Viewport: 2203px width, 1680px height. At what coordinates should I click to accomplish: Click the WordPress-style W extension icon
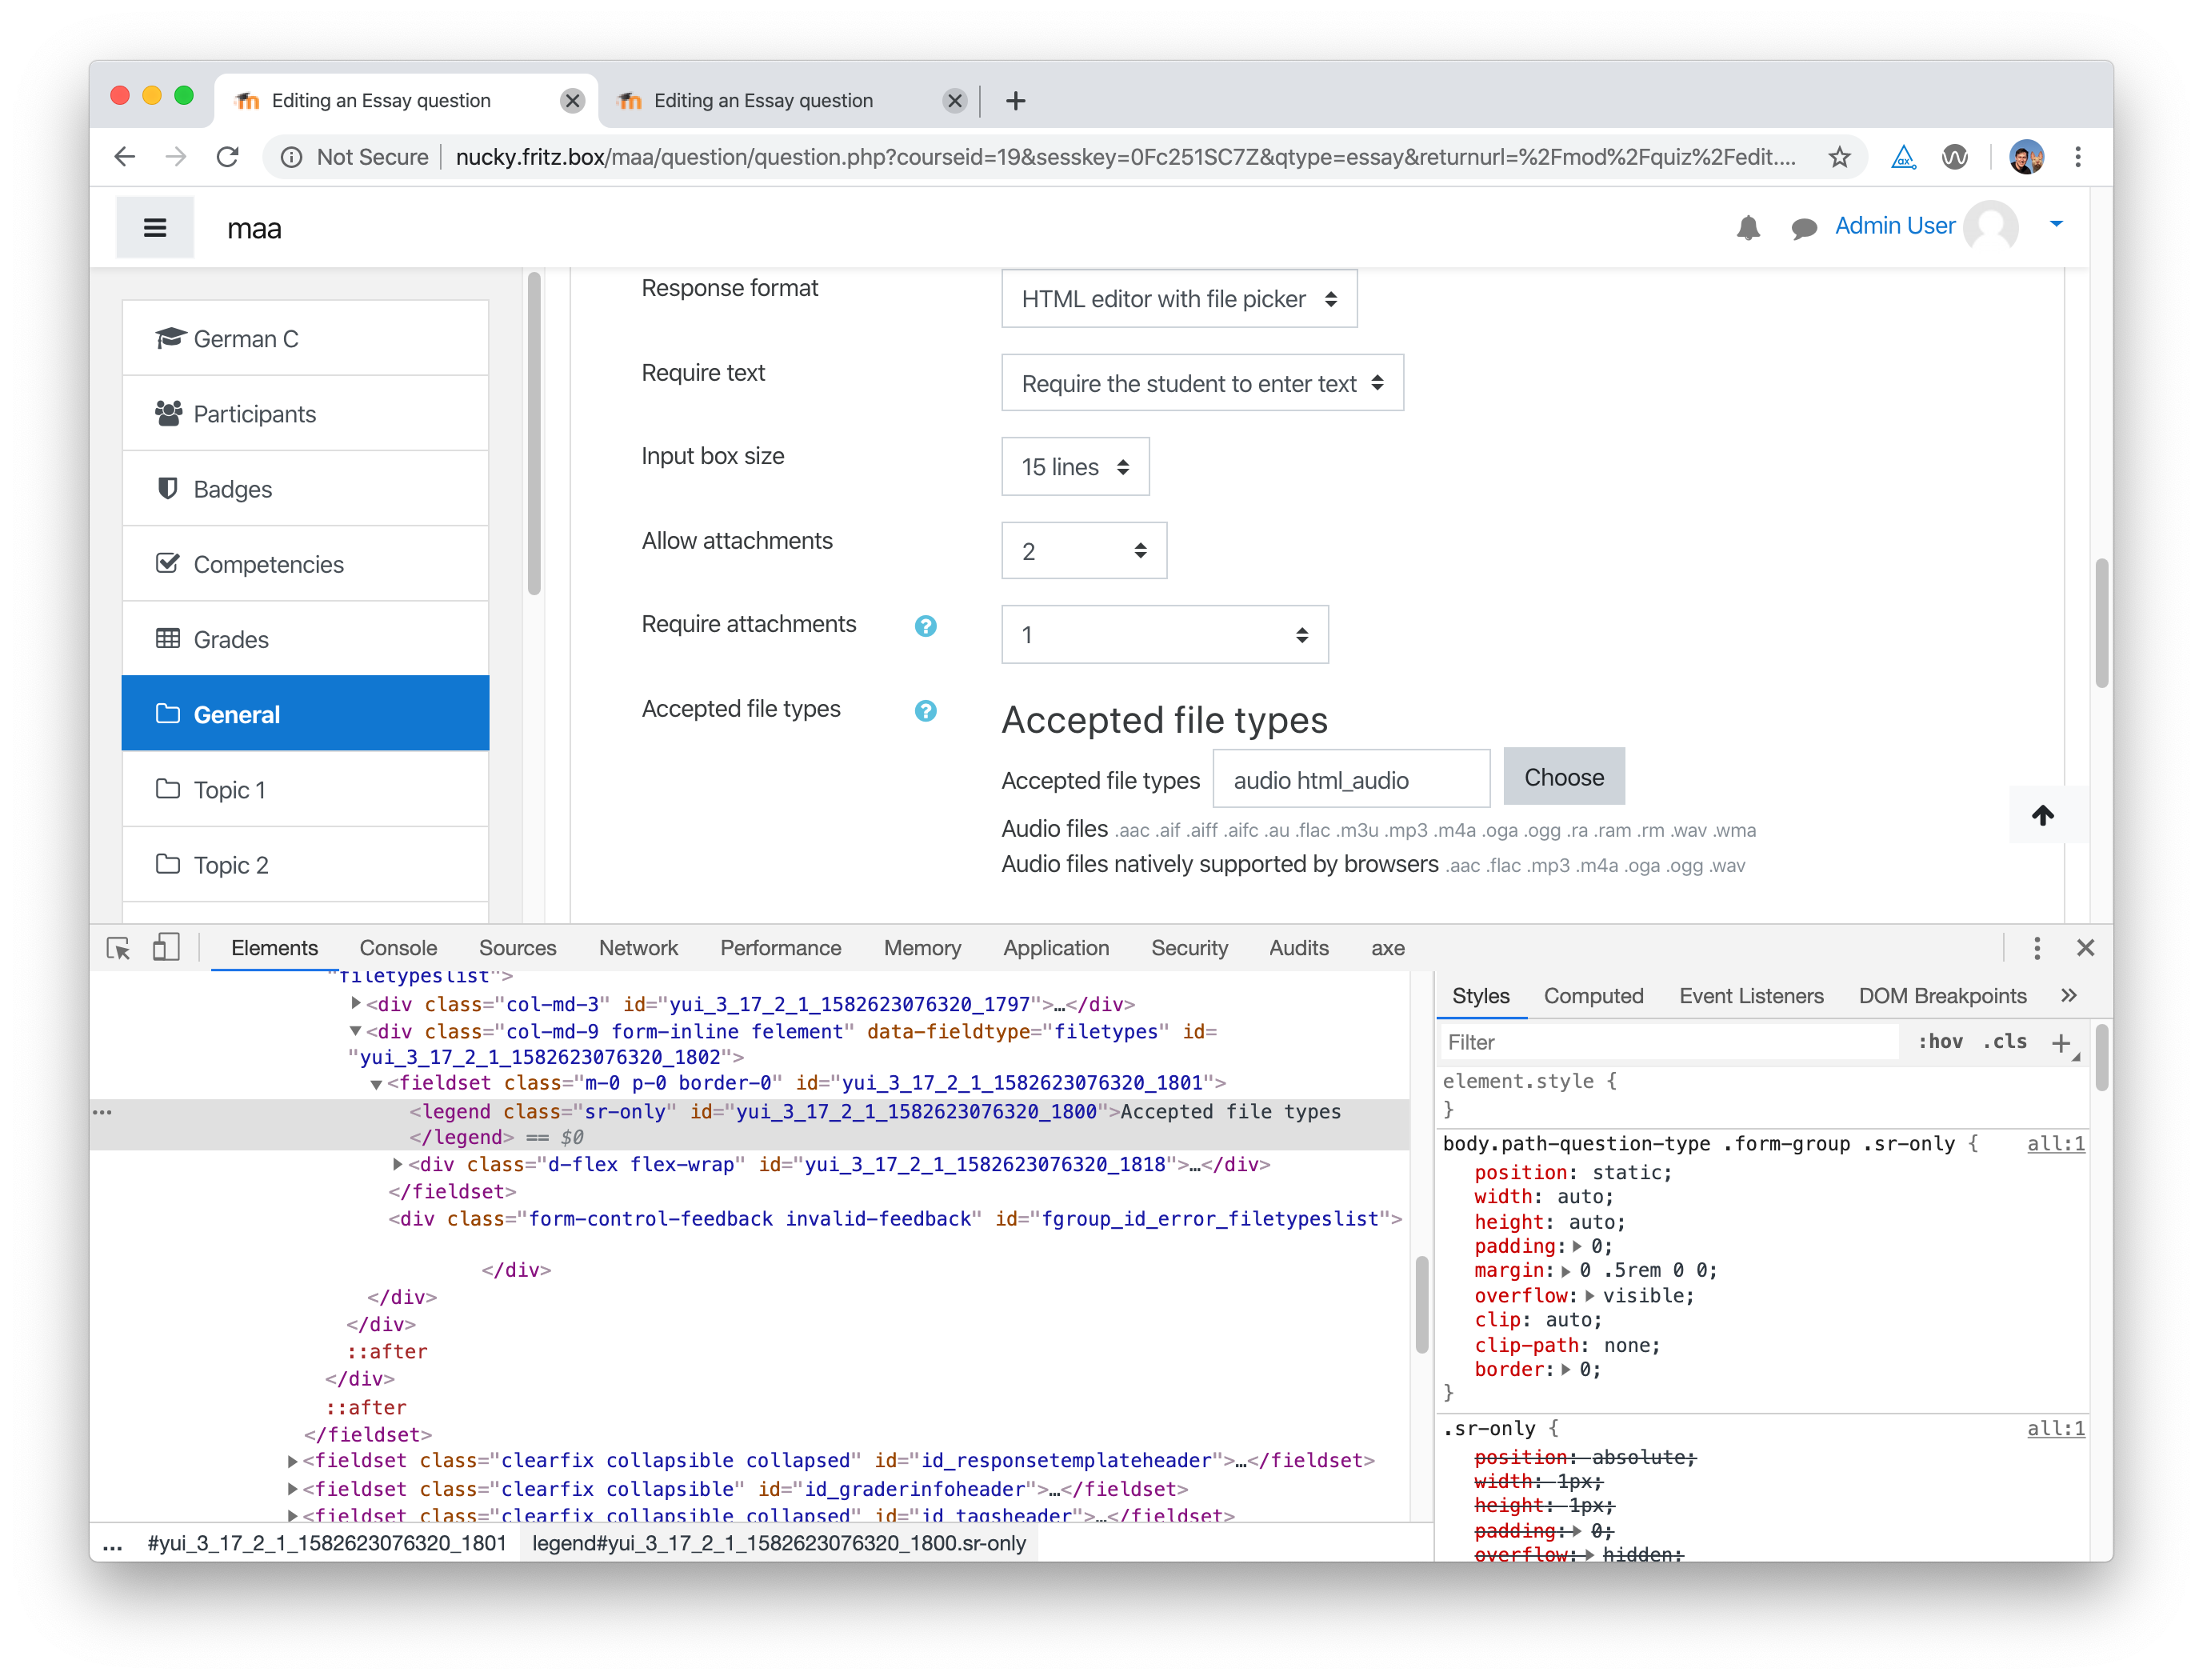tap(1954, 157)
